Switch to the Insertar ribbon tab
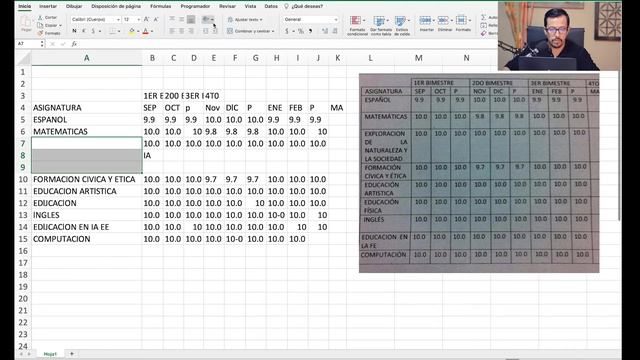Viewport: 640px width, 360px height. coord(48,6)
